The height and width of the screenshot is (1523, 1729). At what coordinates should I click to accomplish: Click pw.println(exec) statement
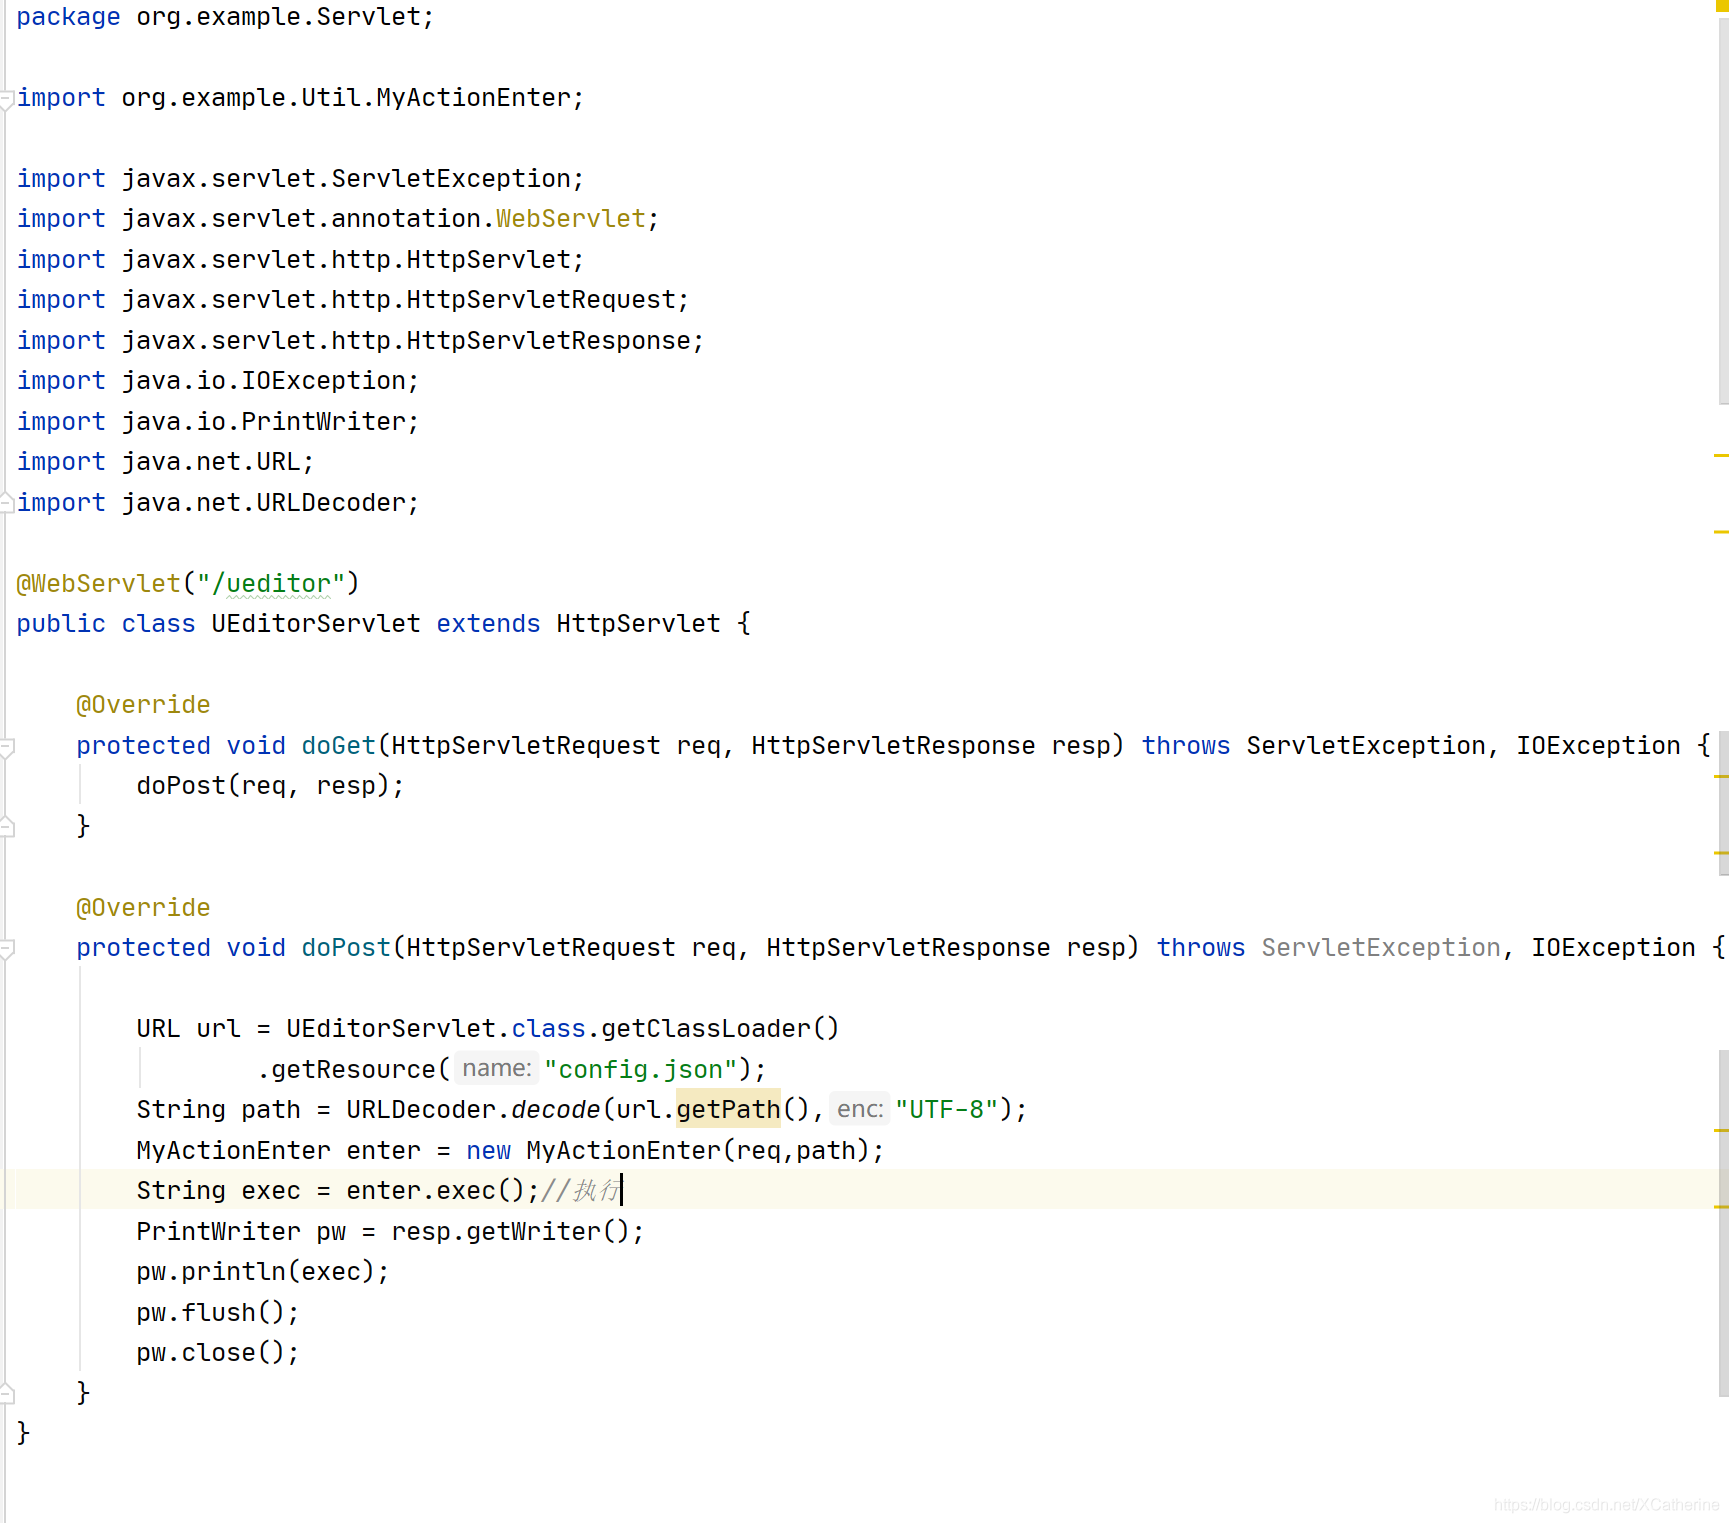263,1272
